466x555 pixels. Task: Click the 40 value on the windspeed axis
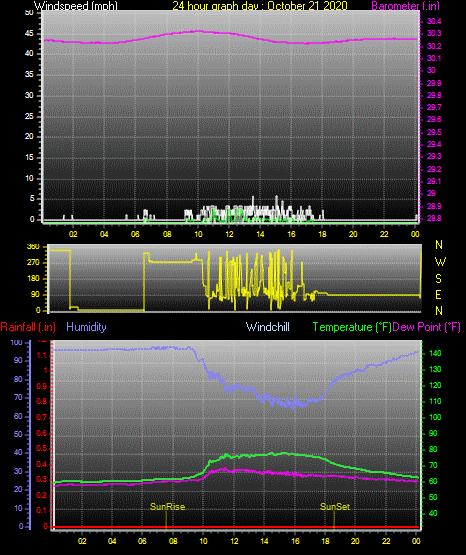(x=29, y=53)
